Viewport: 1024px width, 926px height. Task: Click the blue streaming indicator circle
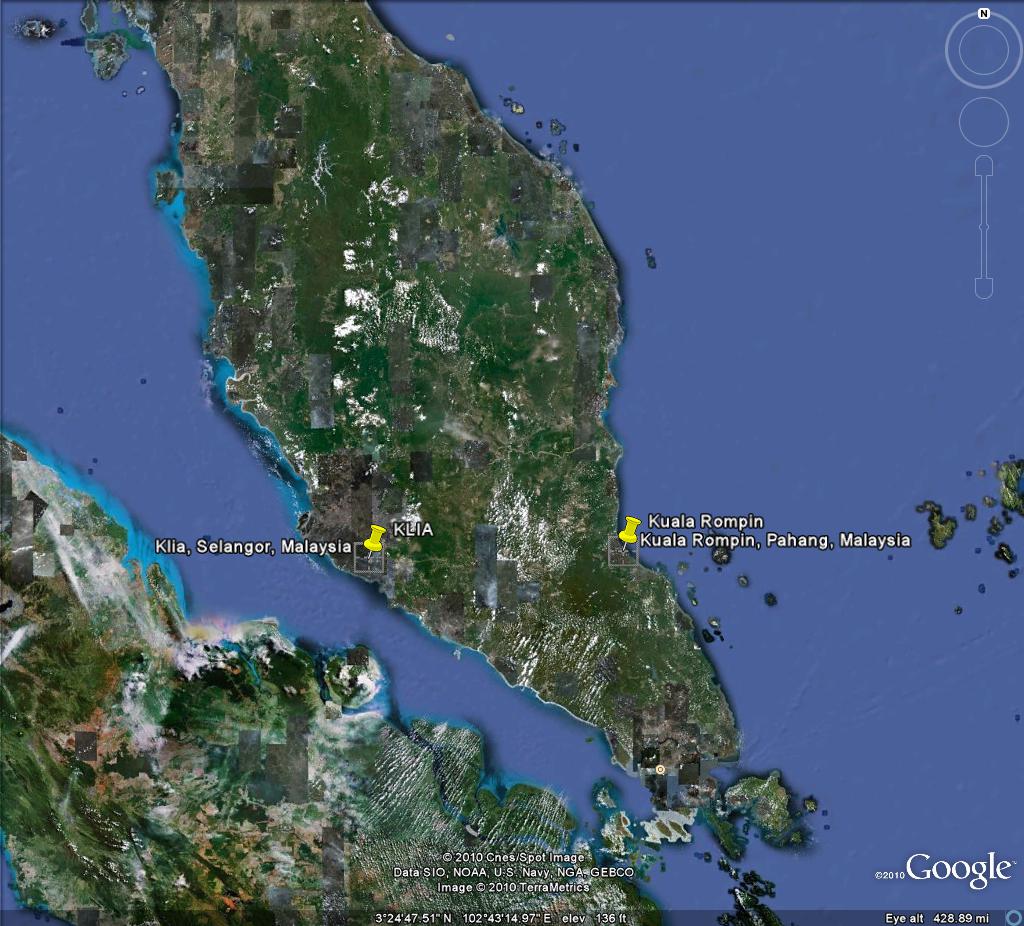point(1016,919)
